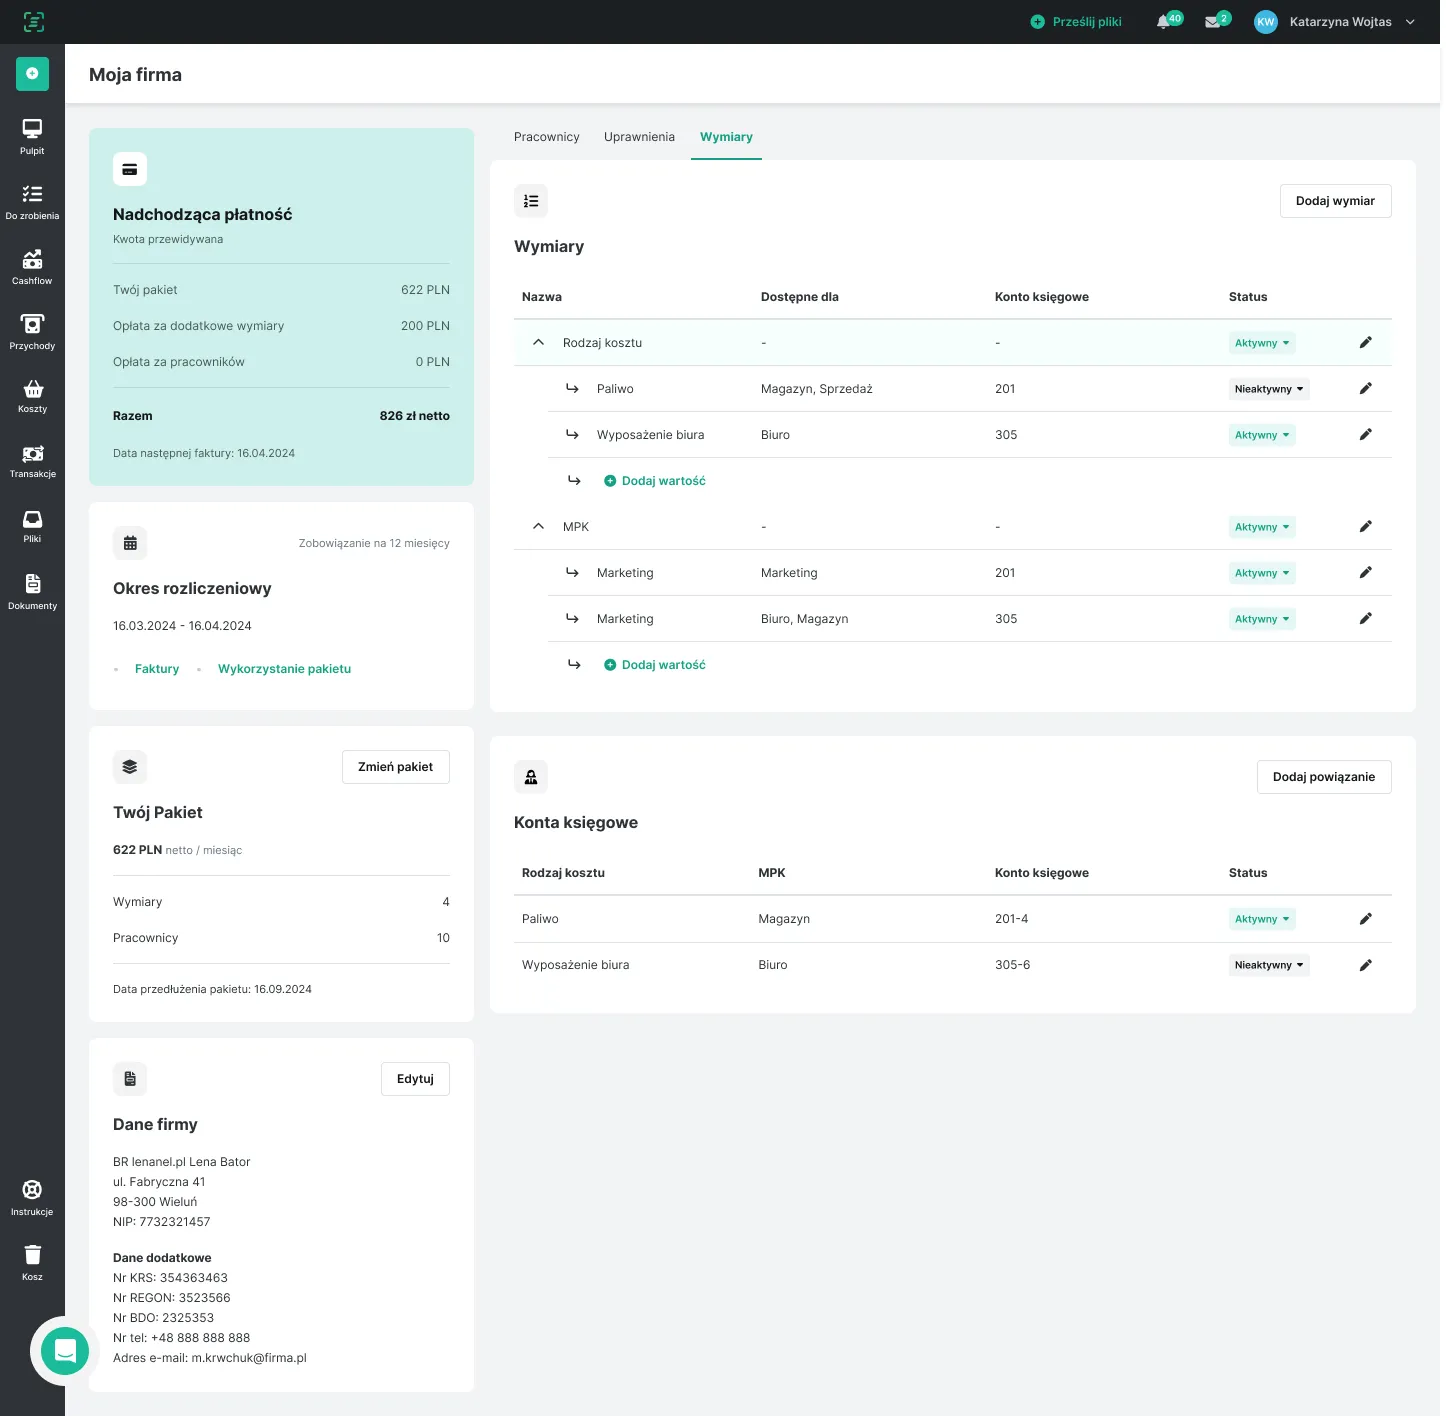Image resolution: width=1446 pixels, height=1416 pixels.
Task: Click Edytuj in Dane firmy
Action: [415, 1079]
